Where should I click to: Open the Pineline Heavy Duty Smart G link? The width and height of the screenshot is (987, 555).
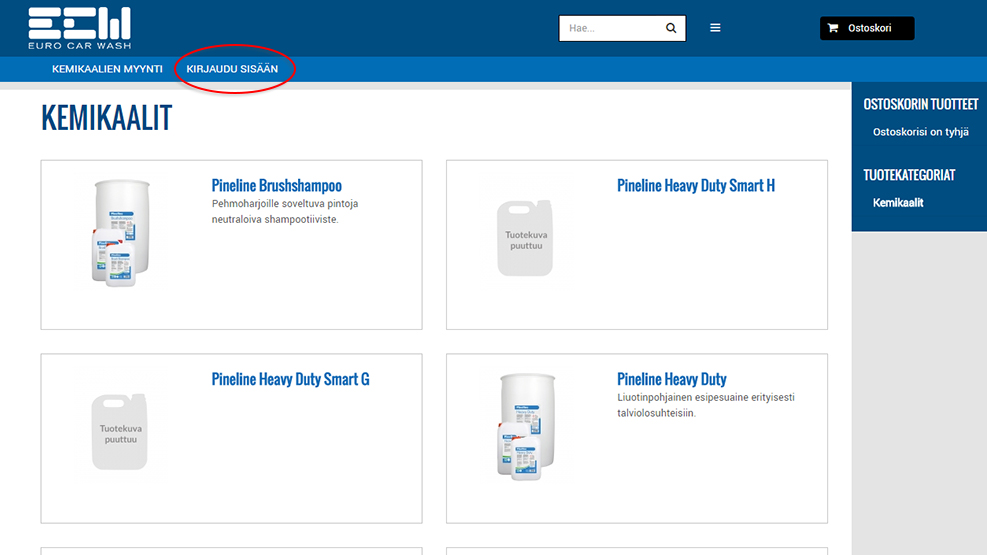tap(290, 380)
